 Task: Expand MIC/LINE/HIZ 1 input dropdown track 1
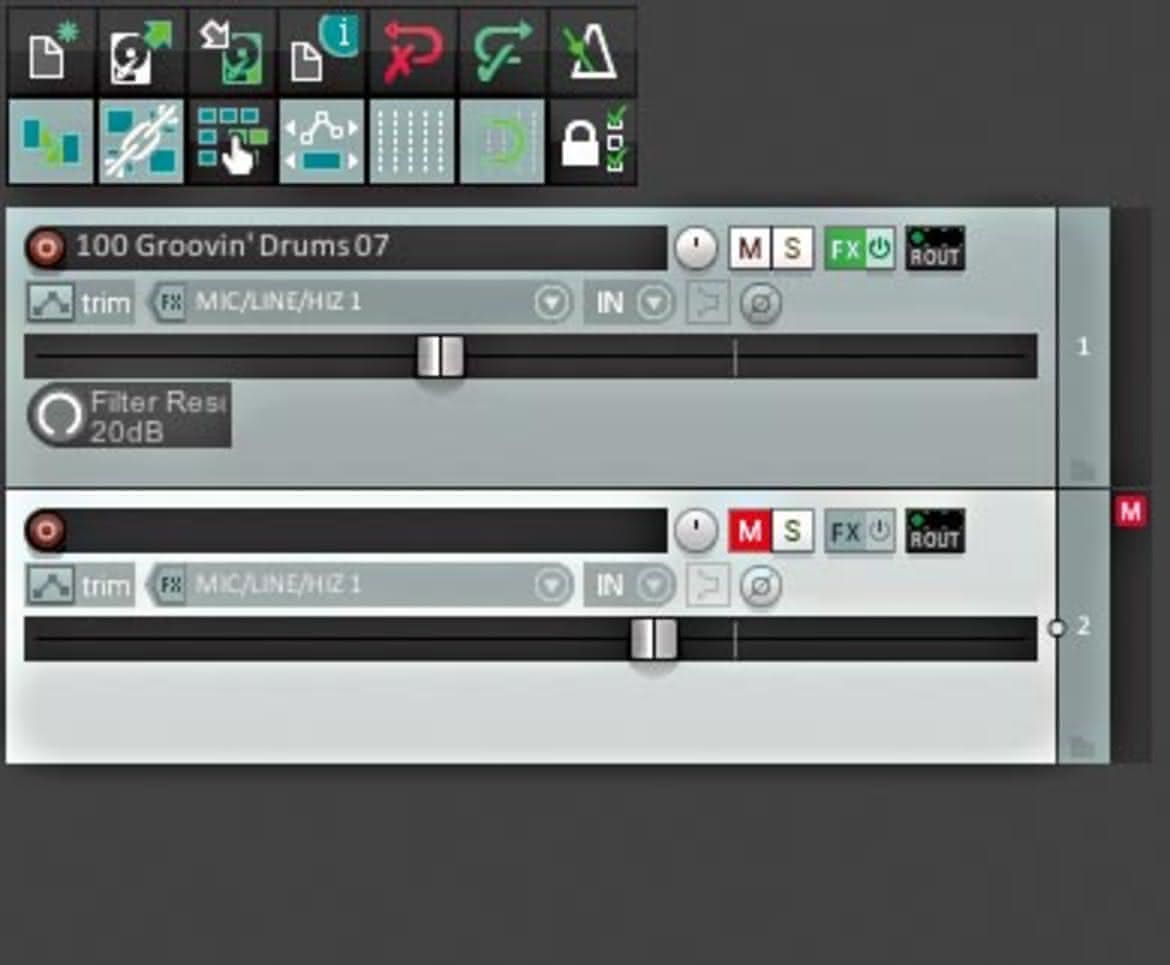click(551, 302)
